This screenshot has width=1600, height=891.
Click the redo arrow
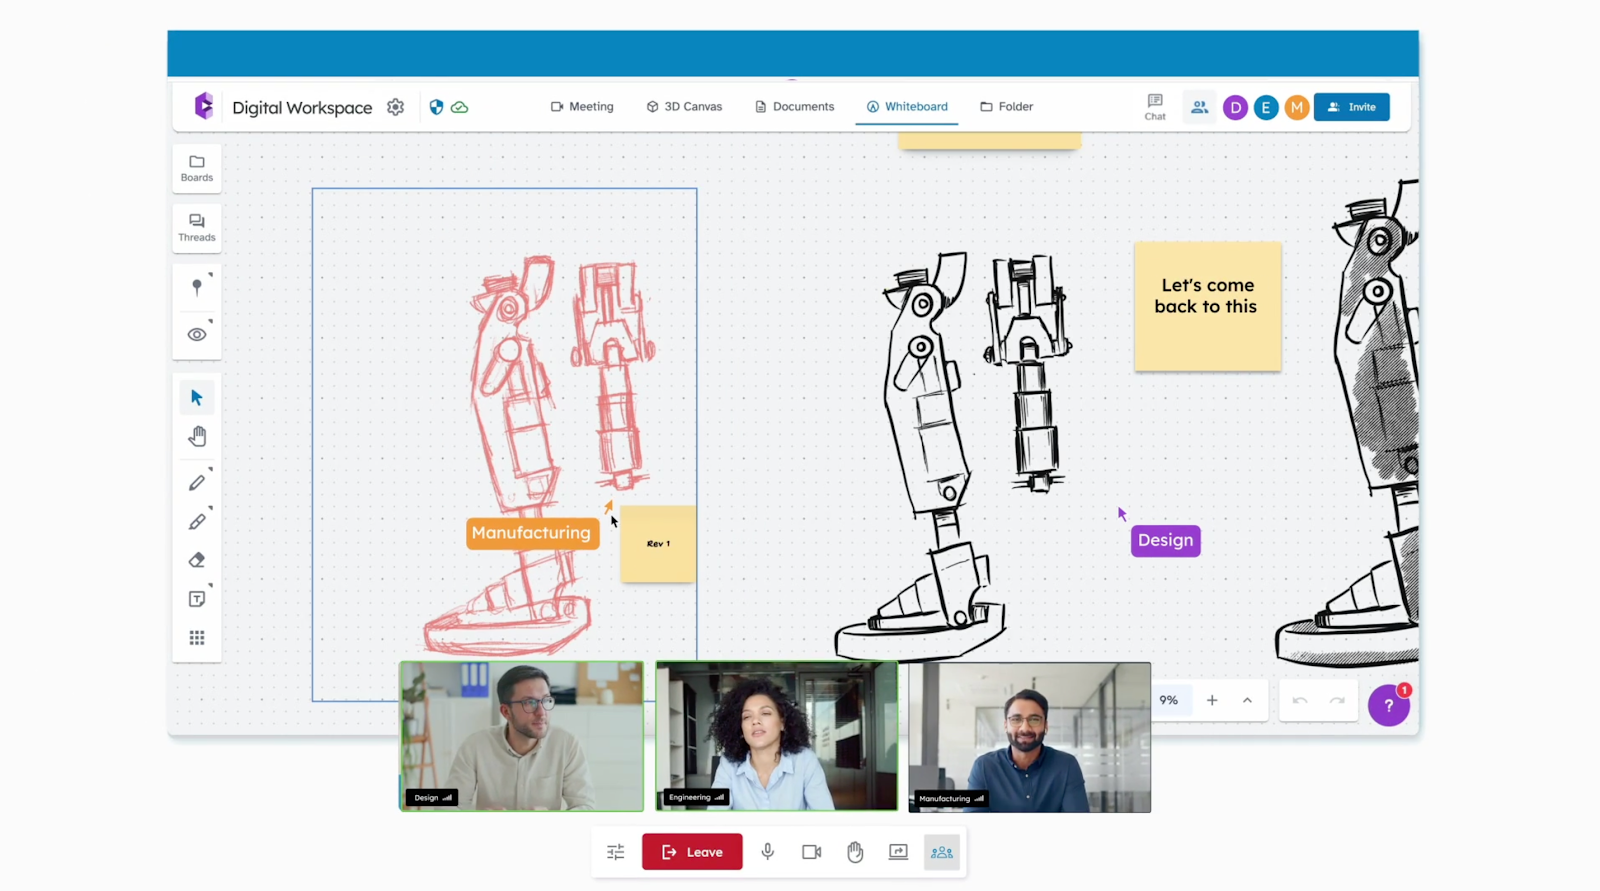tap(1337, 700)
